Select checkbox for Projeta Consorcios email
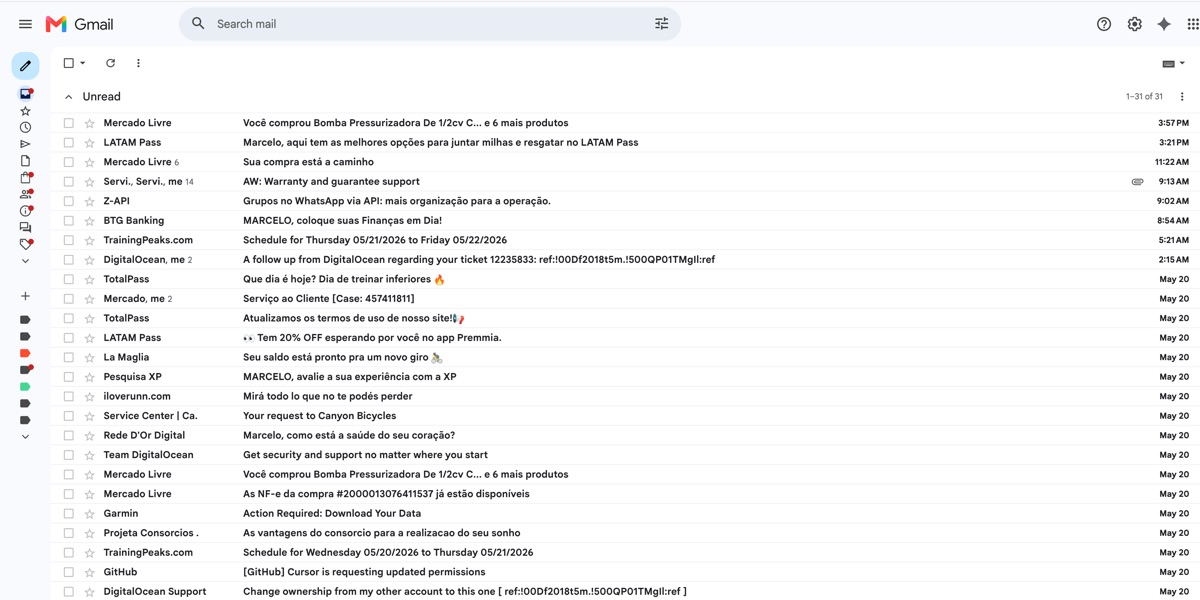 click(x=68, y=533)
